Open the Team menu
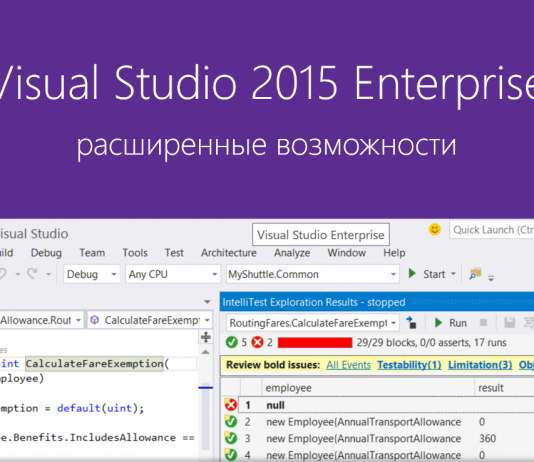534x462 pixels. click(x=92, y=253)
